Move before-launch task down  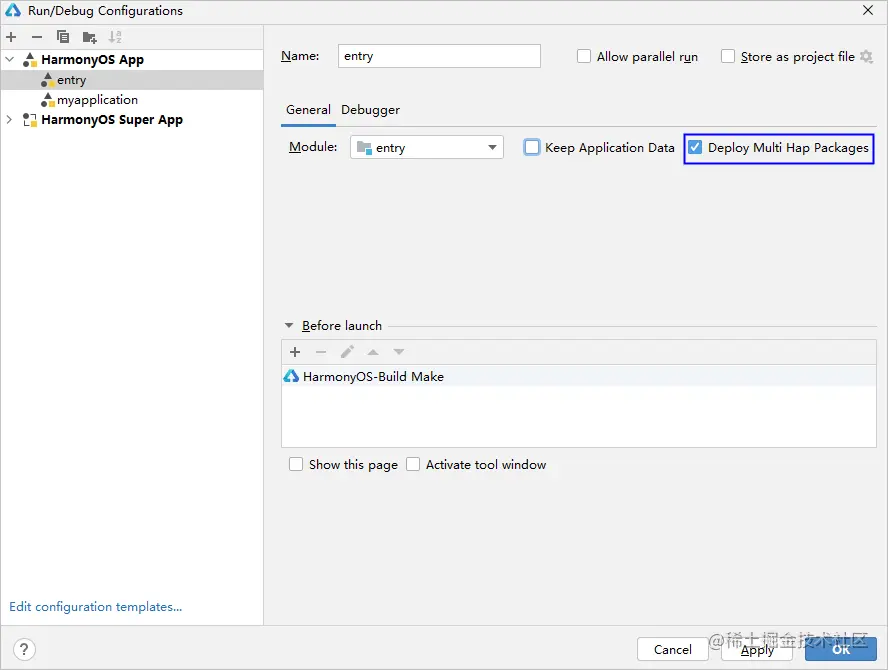tap(399, 352)
